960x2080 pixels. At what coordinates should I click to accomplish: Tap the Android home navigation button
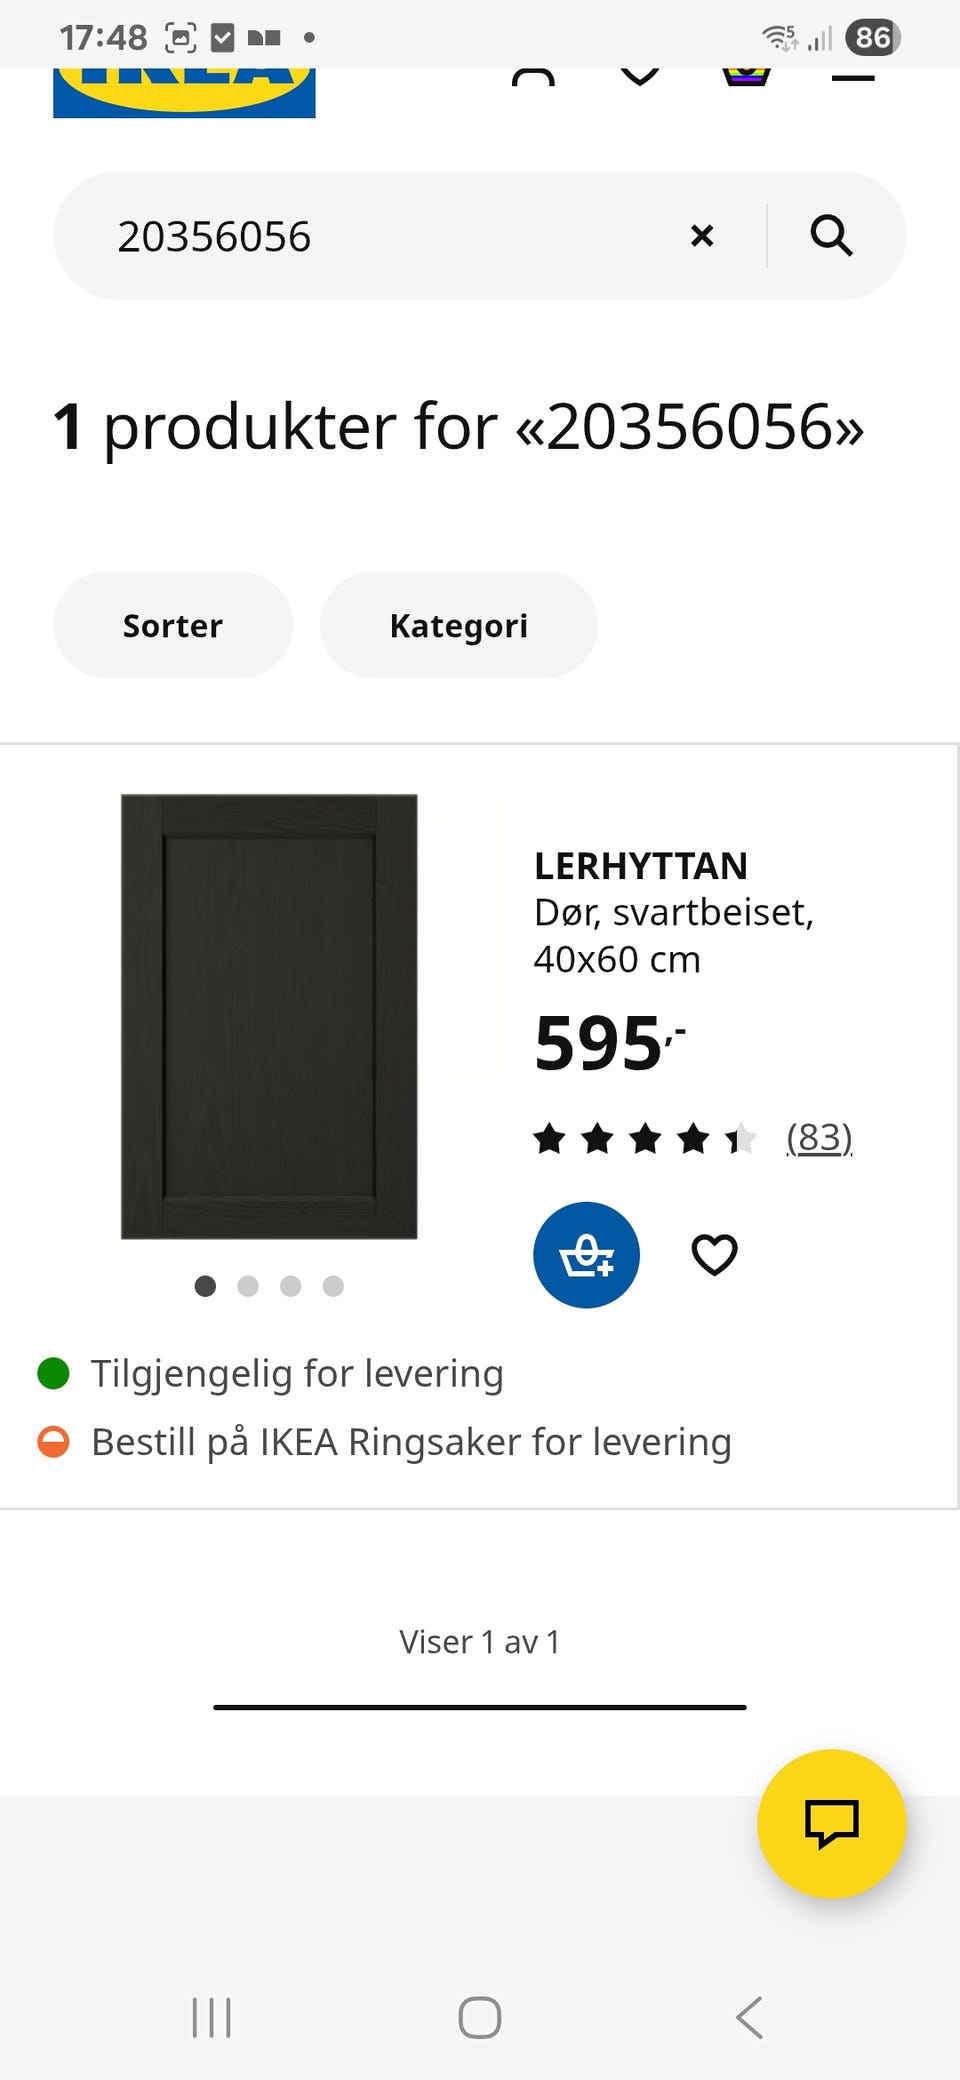[479, 2017]
